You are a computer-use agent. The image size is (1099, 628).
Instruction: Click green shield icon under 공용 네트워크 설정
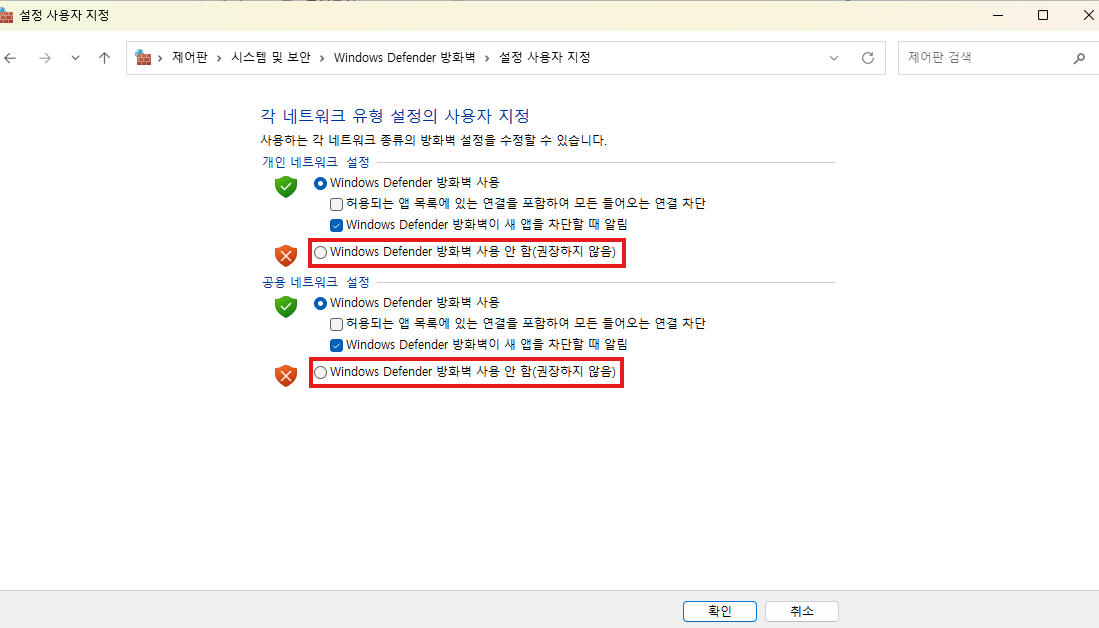pos(286,306)
